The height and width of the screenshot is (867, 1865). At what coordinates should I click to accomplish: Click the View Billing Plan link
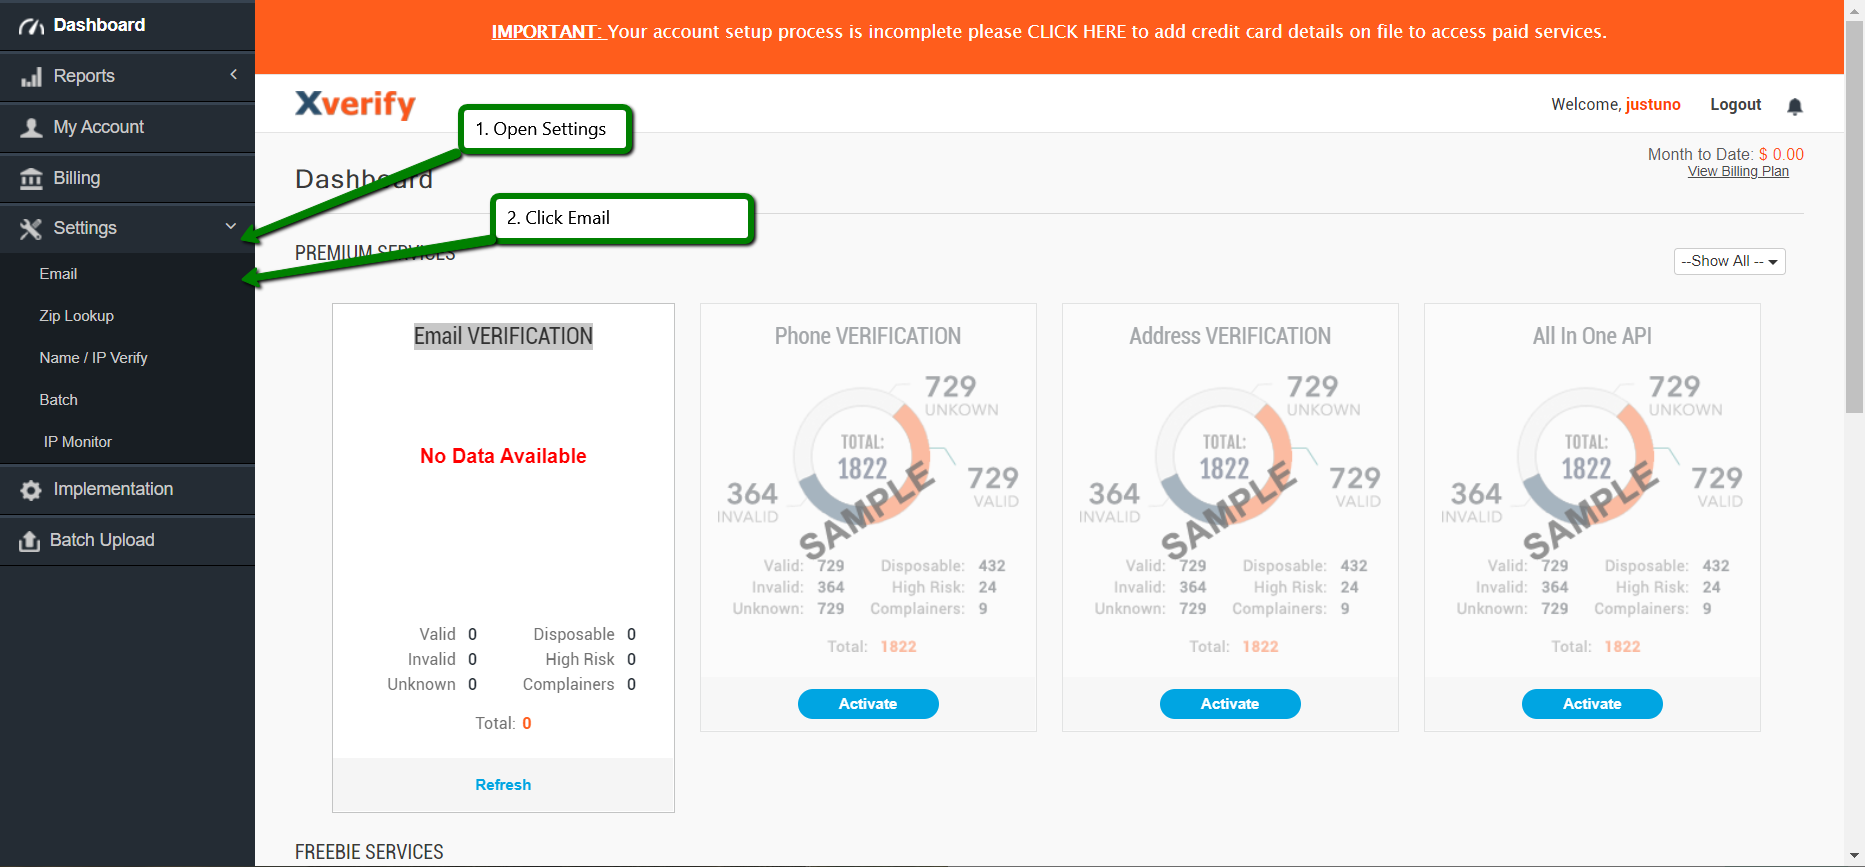click(1738, 172)
